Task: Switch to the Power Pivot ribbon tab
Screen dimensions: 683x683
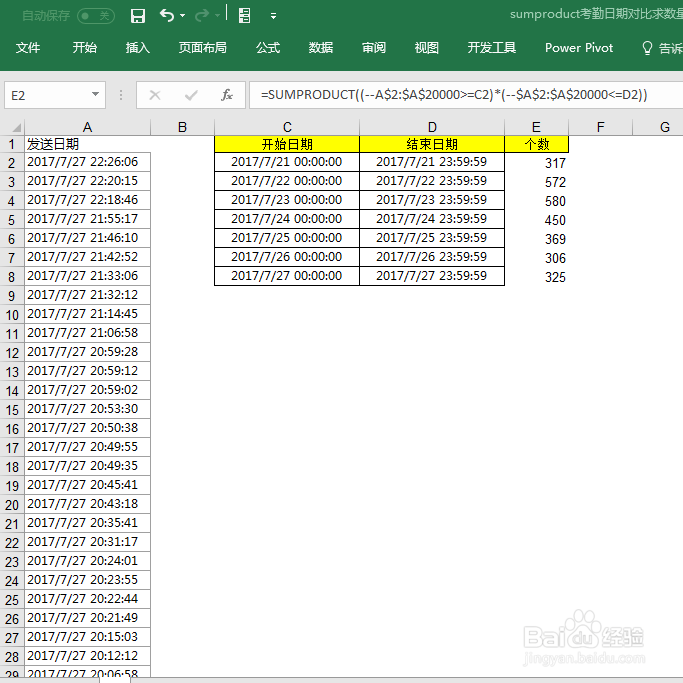Action: (579, 47)
